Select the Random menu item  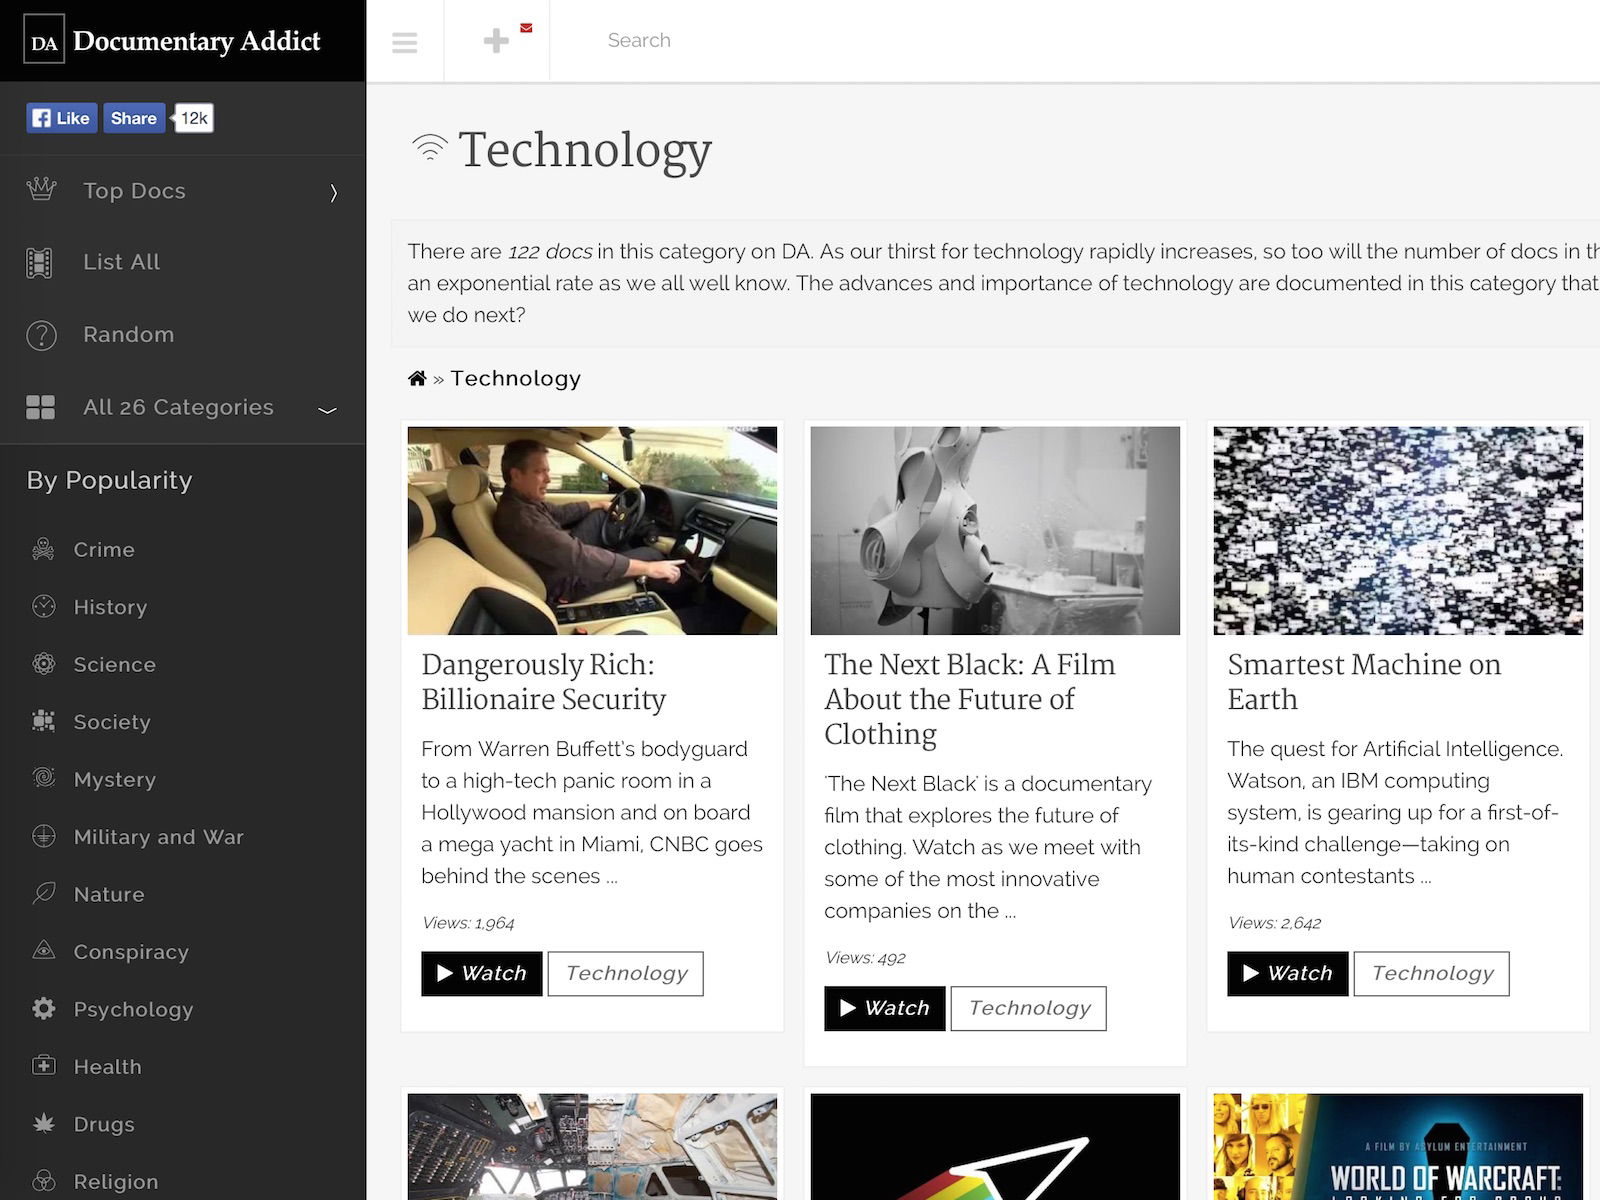[x=128, y=334]
